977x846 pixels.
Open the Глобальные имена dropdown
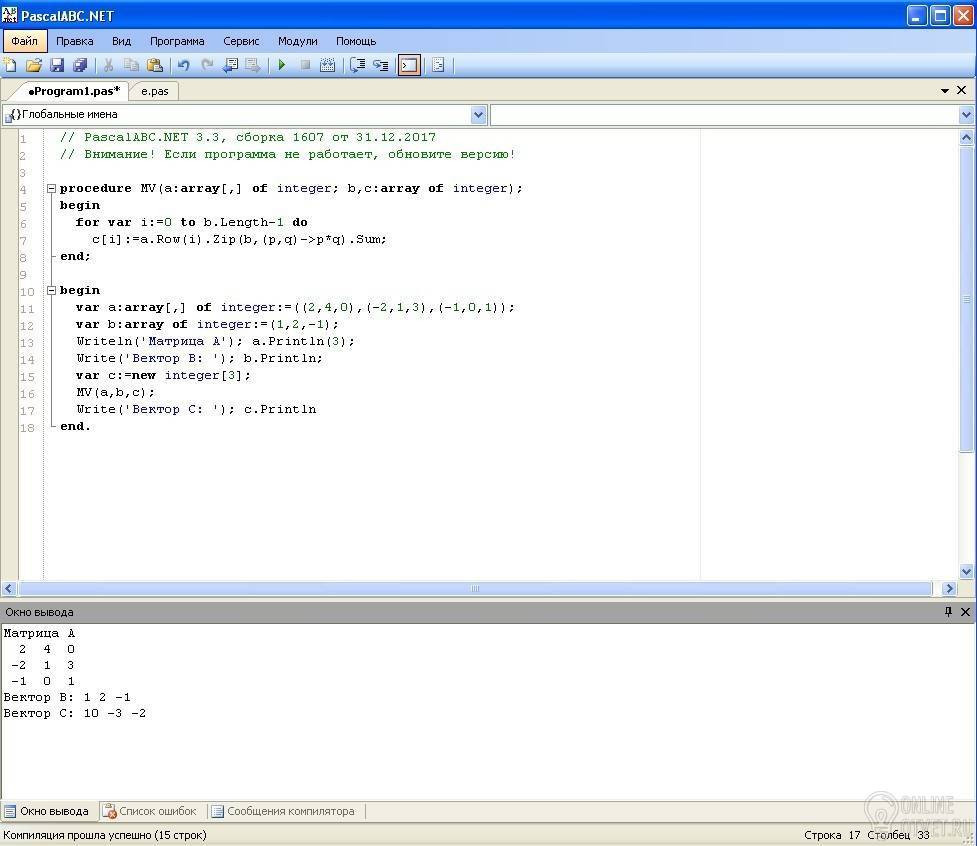(479, 115)
